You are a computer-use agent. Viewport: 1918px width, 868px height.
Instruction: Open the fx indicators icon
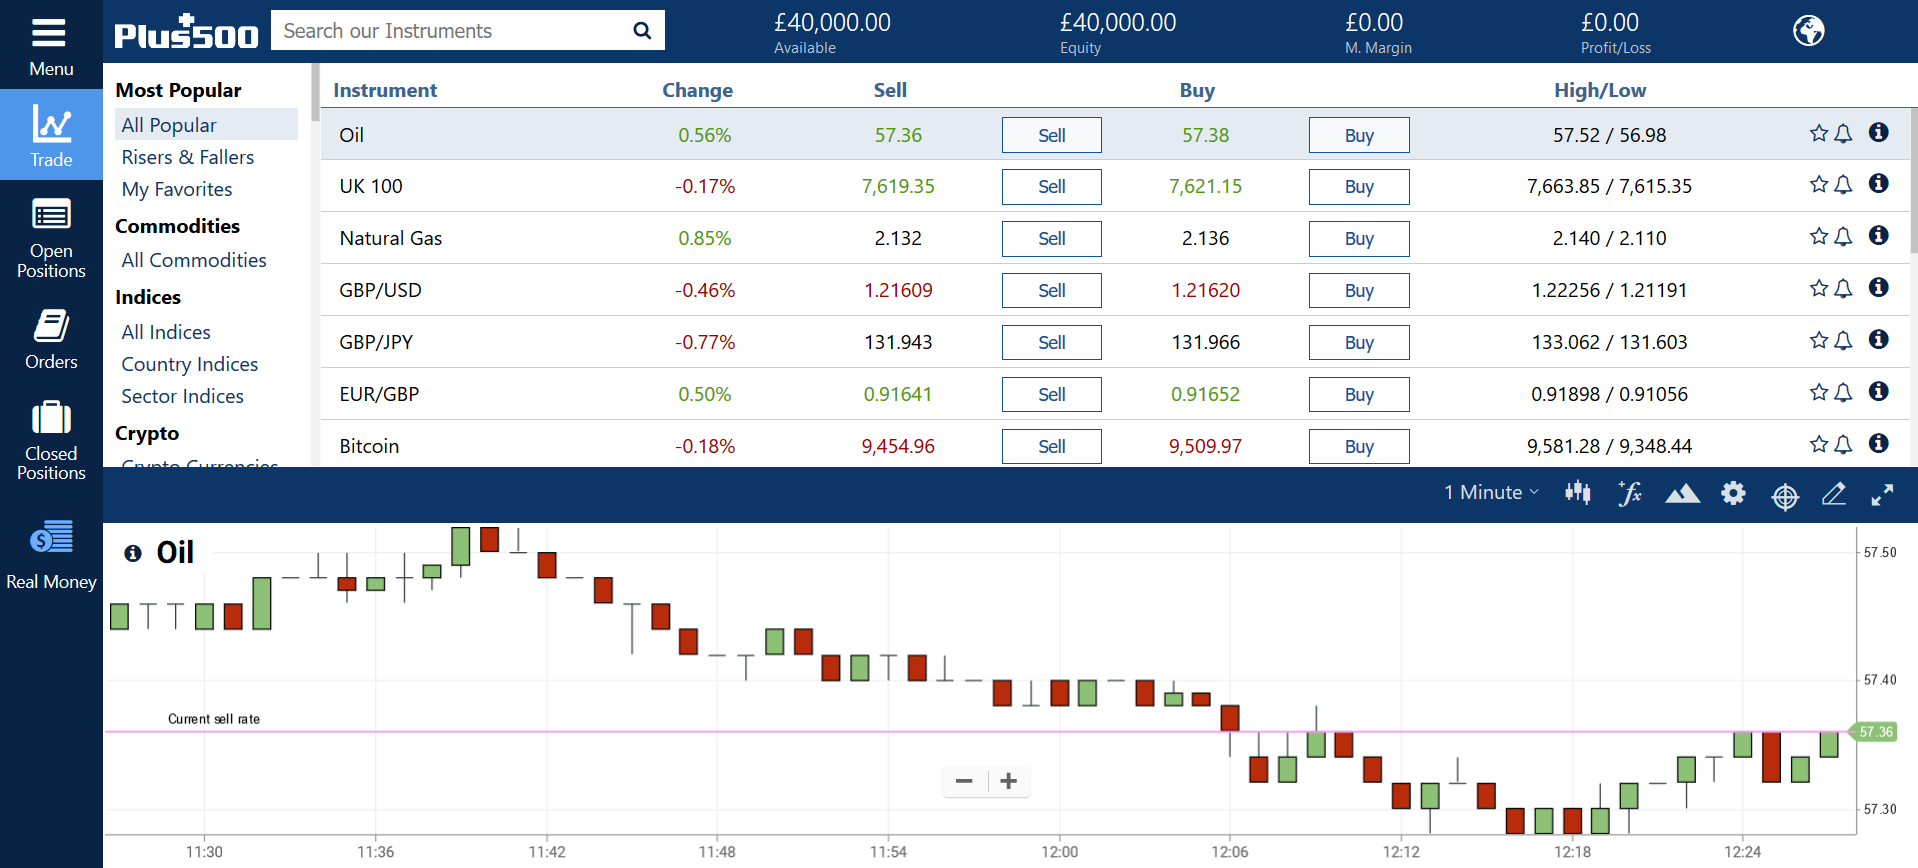coord(1630,493)
